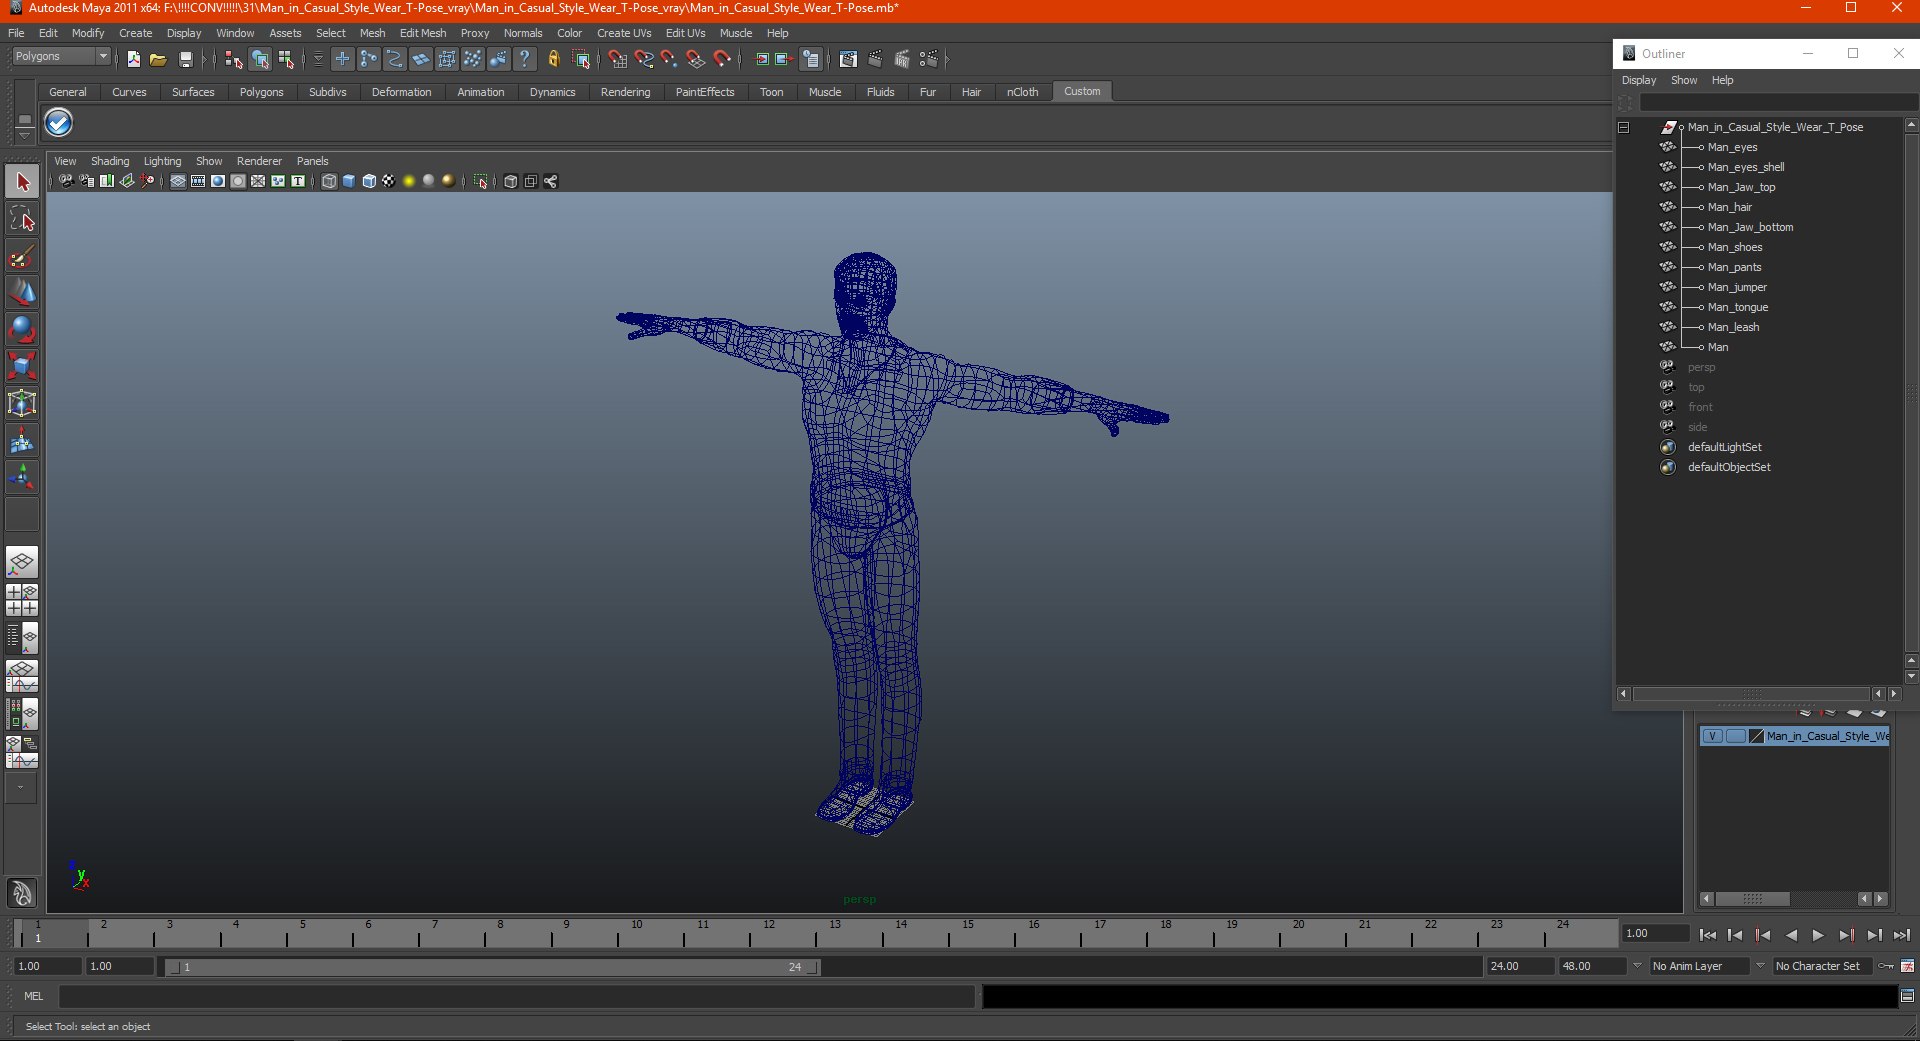Choose the Rotate tool
The image size is (1920, 1041).
tap(22, 329)
